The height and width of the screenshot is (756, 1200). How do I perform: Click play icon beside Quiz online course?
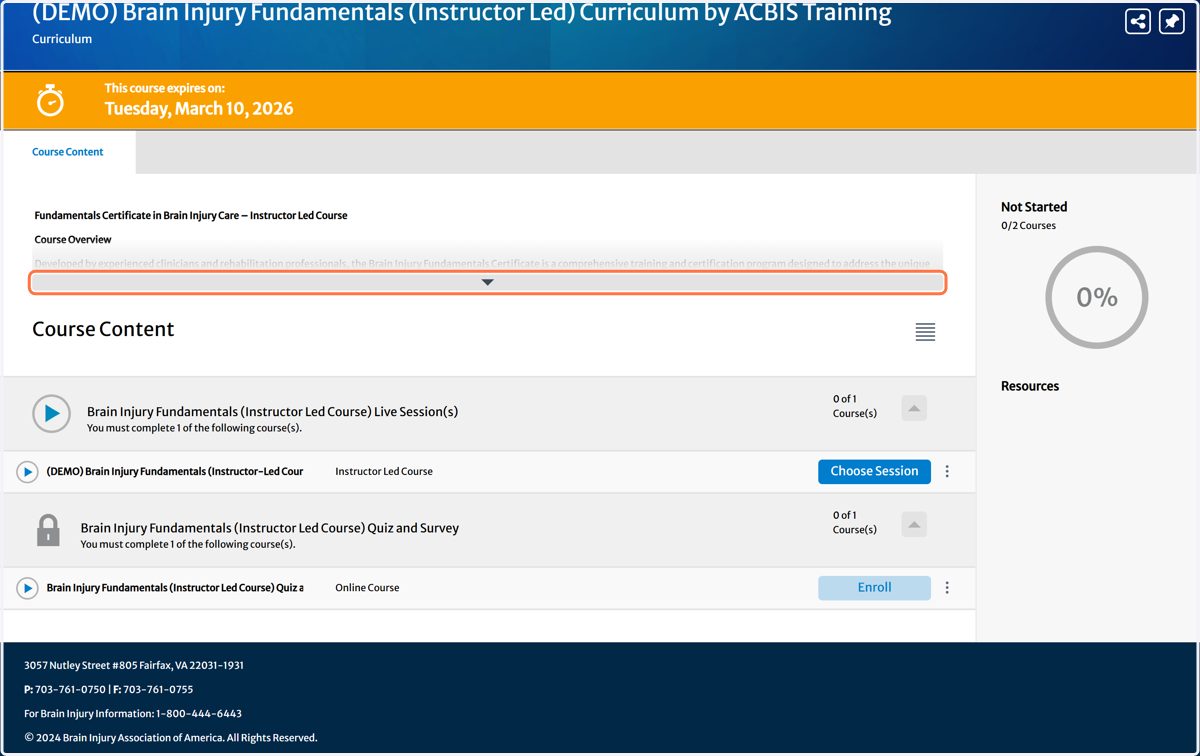(x=27, y=588)
